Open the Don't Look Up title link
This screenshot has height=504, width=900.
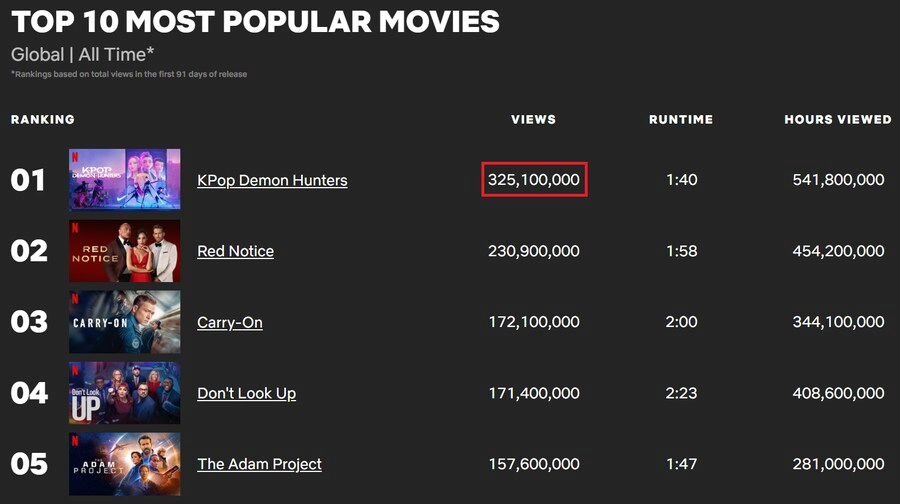coord(246,393)
